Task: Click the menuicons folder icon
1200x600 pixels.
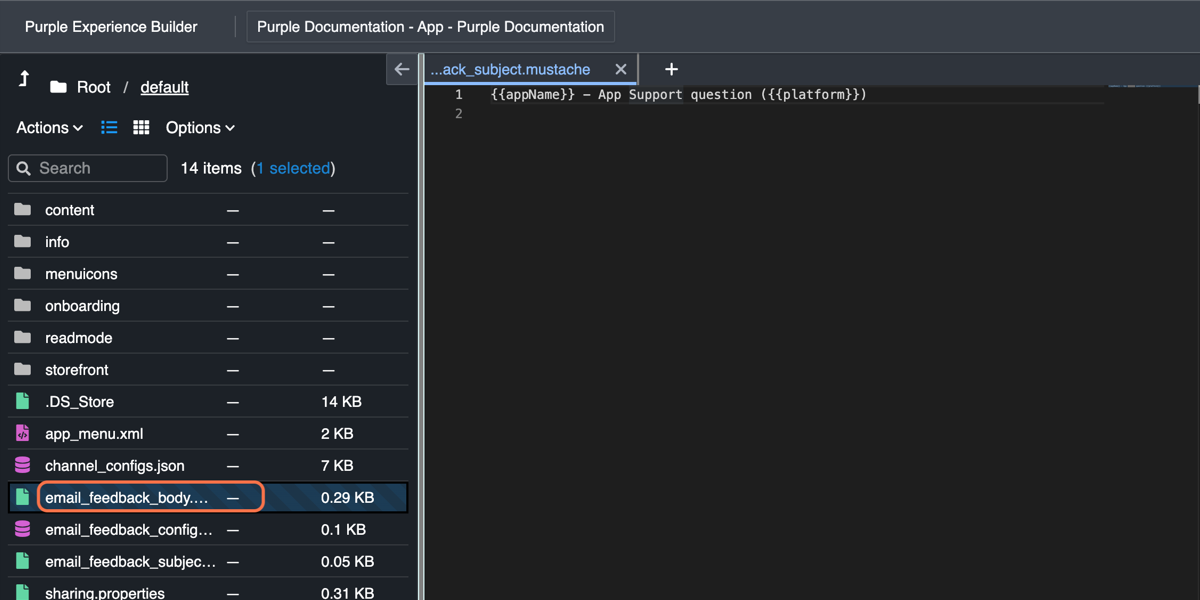Action: coord(22,274)
